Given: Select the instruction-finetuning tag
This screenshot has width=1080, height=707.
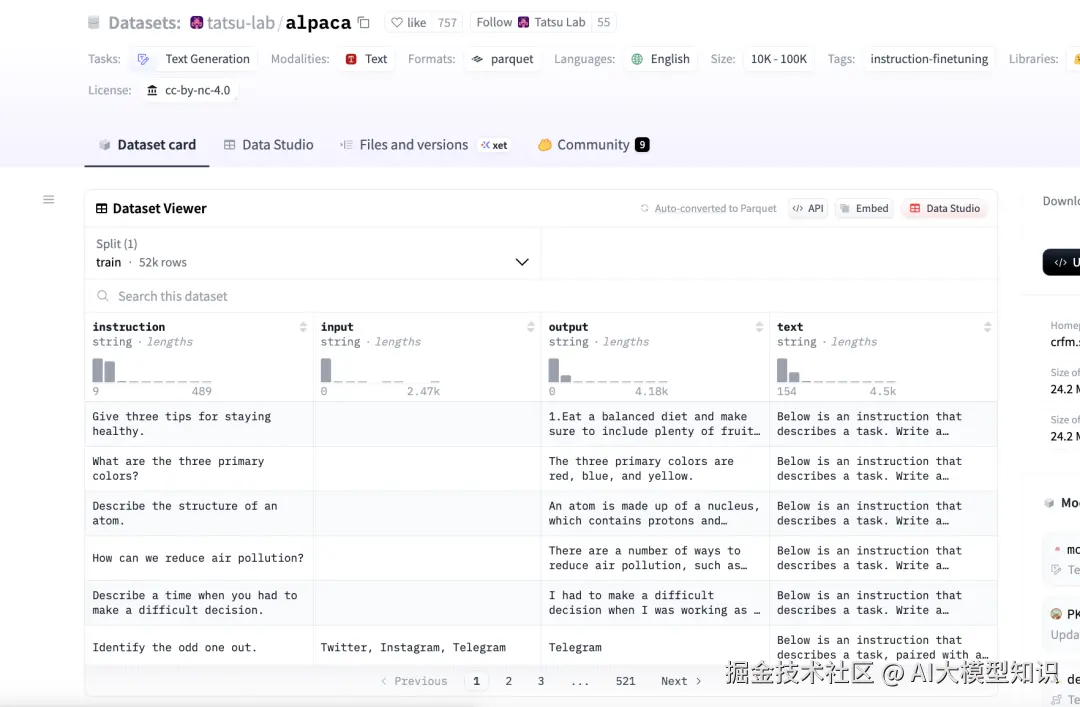Looking at the screenshot, I should 928,59.
